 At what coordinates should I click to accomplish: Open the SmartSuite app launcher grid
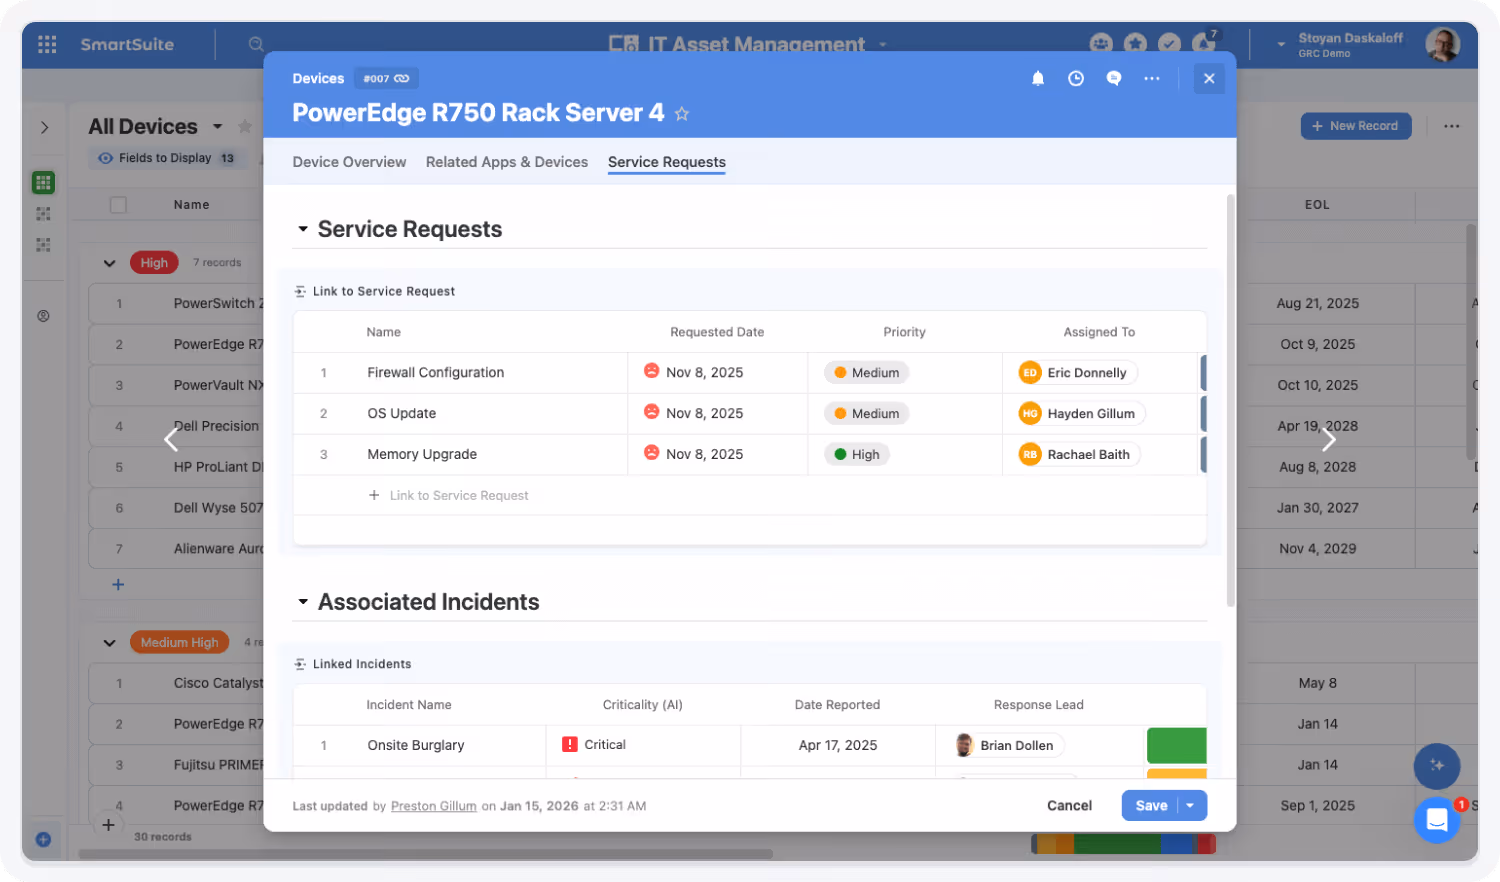click(47, 44)
